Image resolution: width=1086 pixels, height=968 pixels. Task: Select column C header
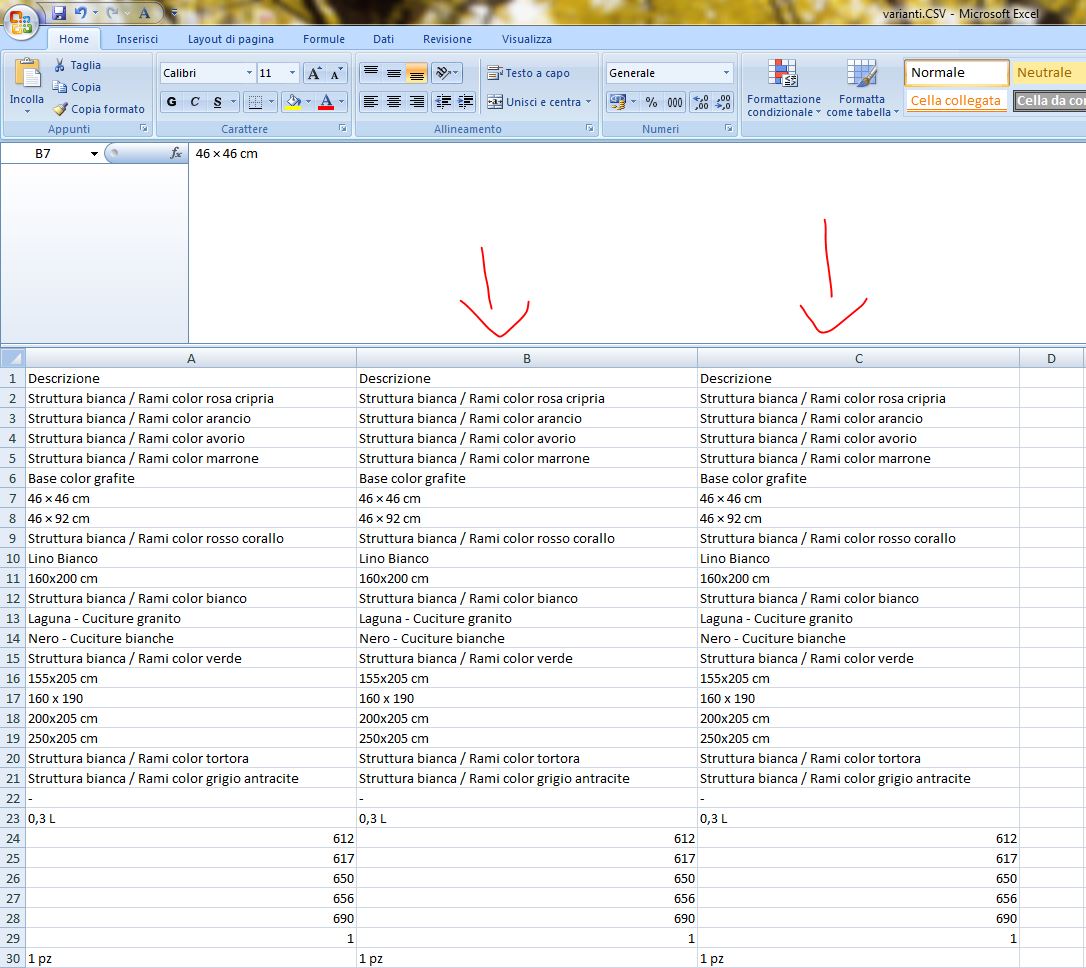click(859, 359)
